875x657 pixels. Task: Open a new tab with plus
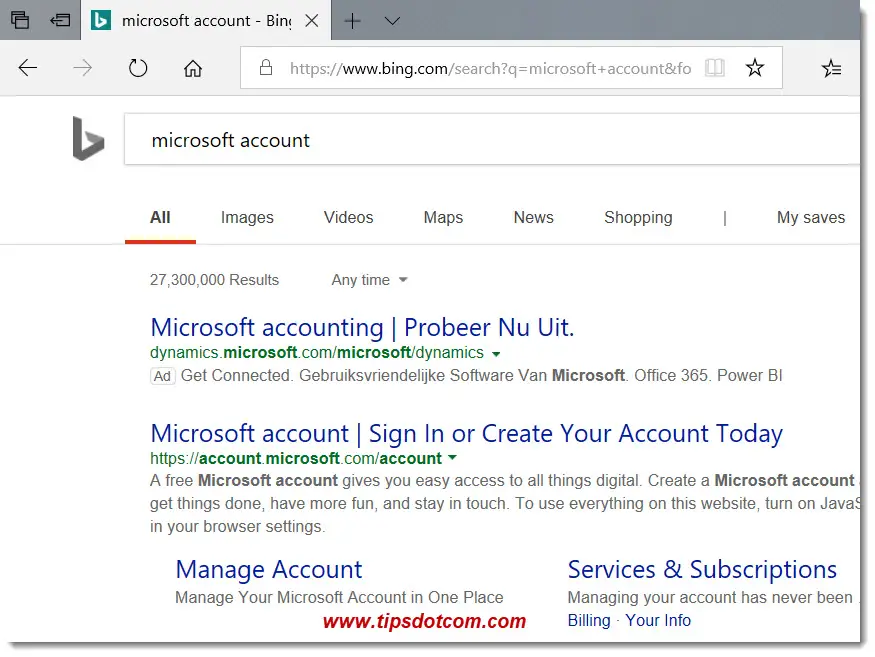tap(353, 21)
